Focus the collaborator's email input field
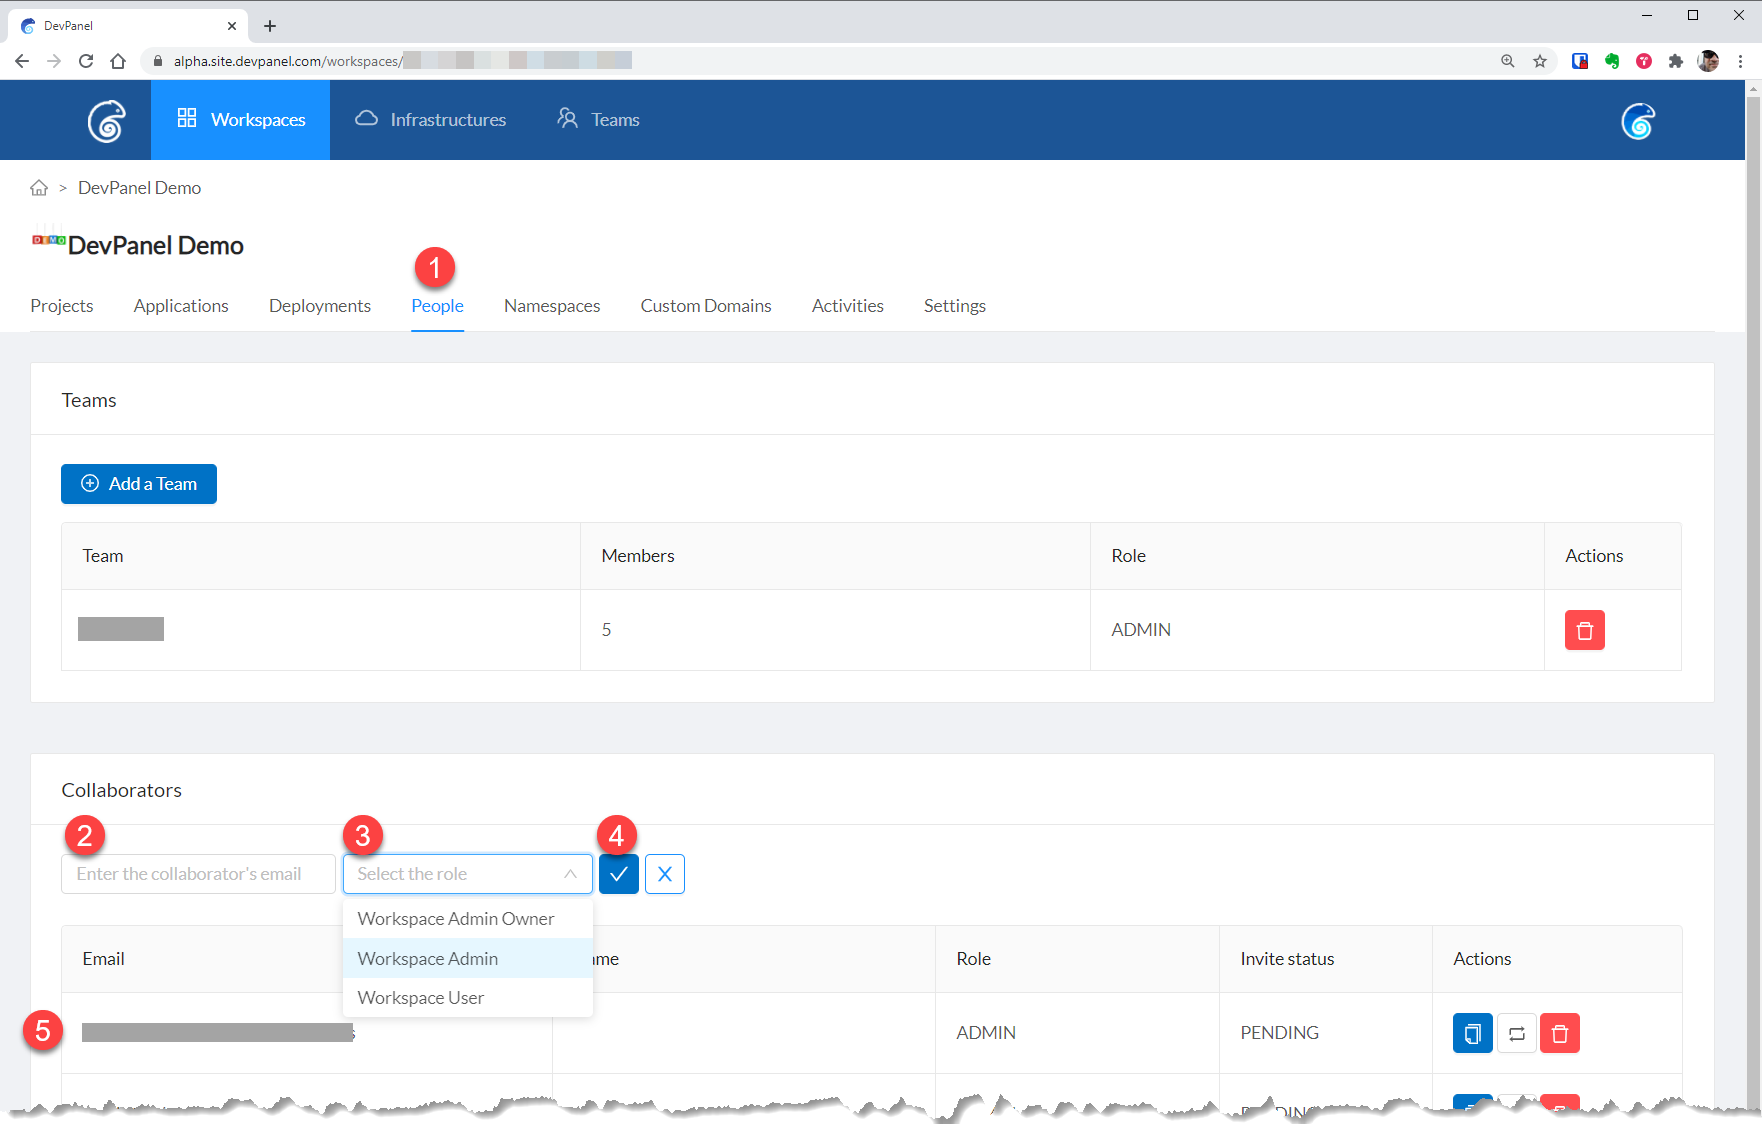This screenshot has height=1124, width=1762. click(198, 874)
